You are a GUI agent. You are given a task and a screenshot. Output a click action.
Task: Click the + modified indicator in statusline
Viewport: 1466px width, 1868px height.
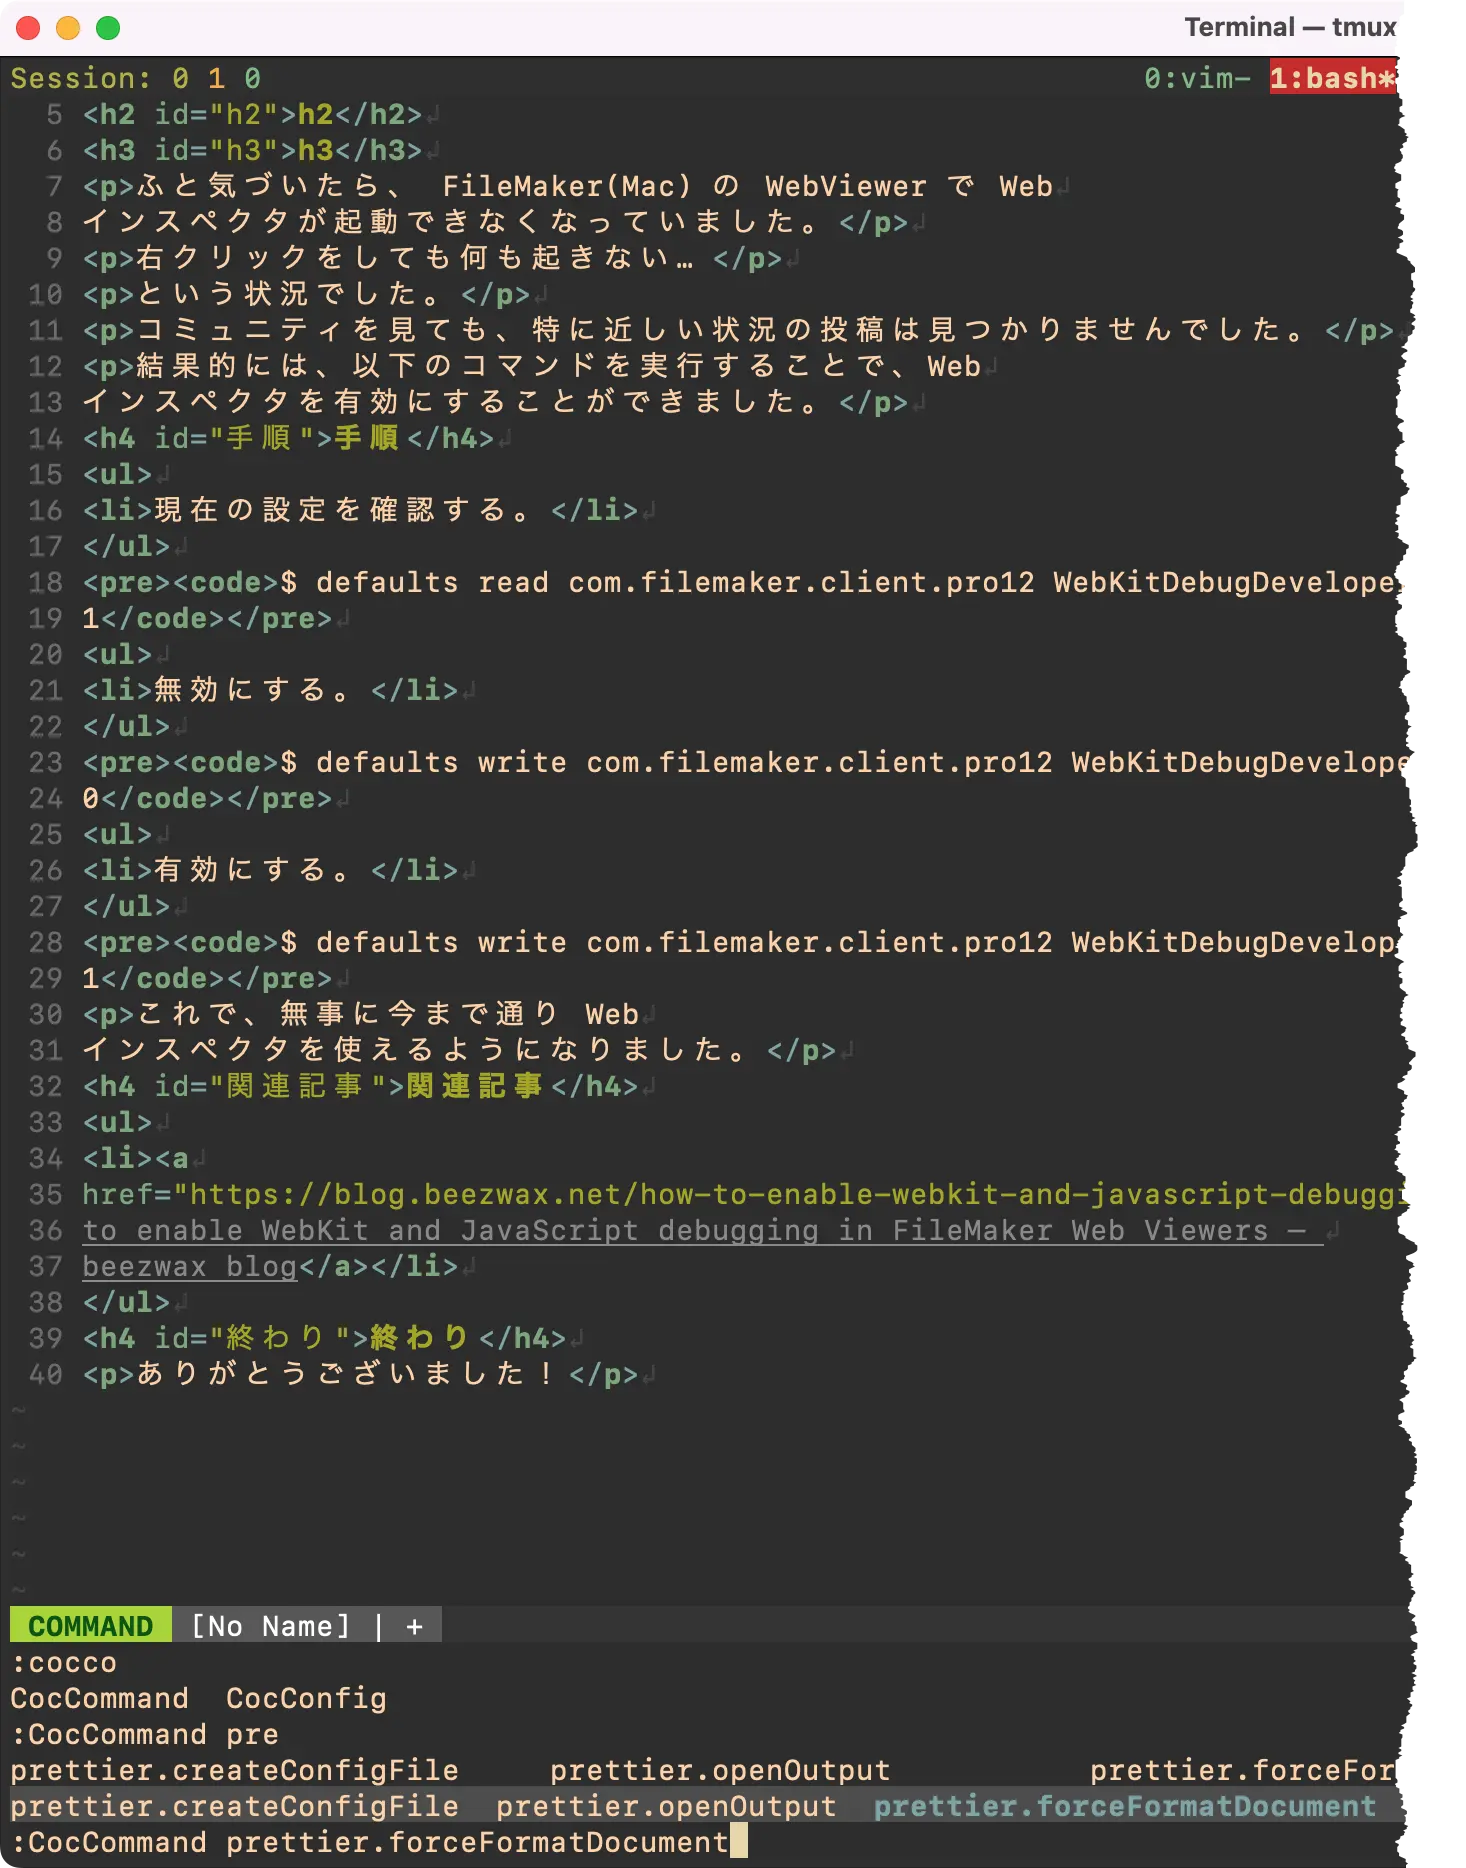(414, 1626)
